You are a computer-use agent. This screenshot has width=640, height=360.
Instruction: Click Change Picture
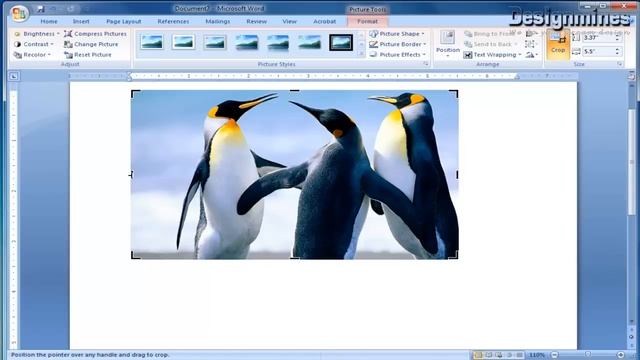(x=91, y=44)
